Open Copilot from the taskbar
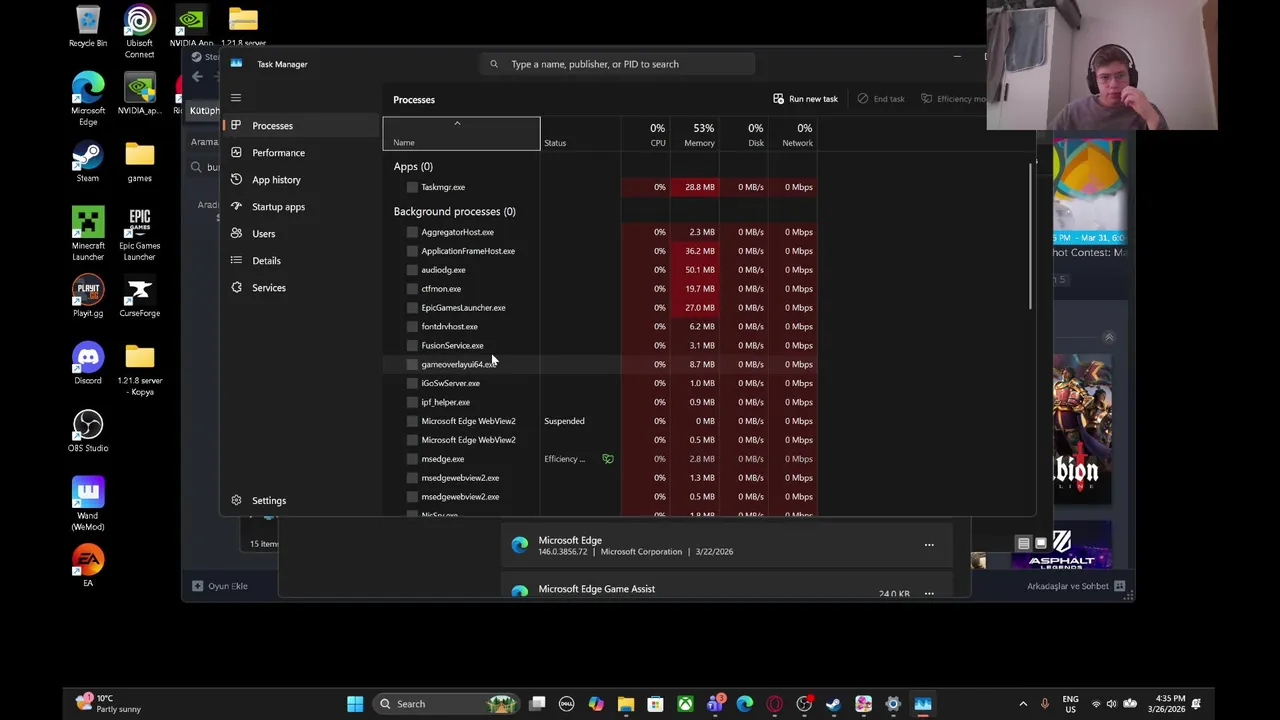 [596, 704]
